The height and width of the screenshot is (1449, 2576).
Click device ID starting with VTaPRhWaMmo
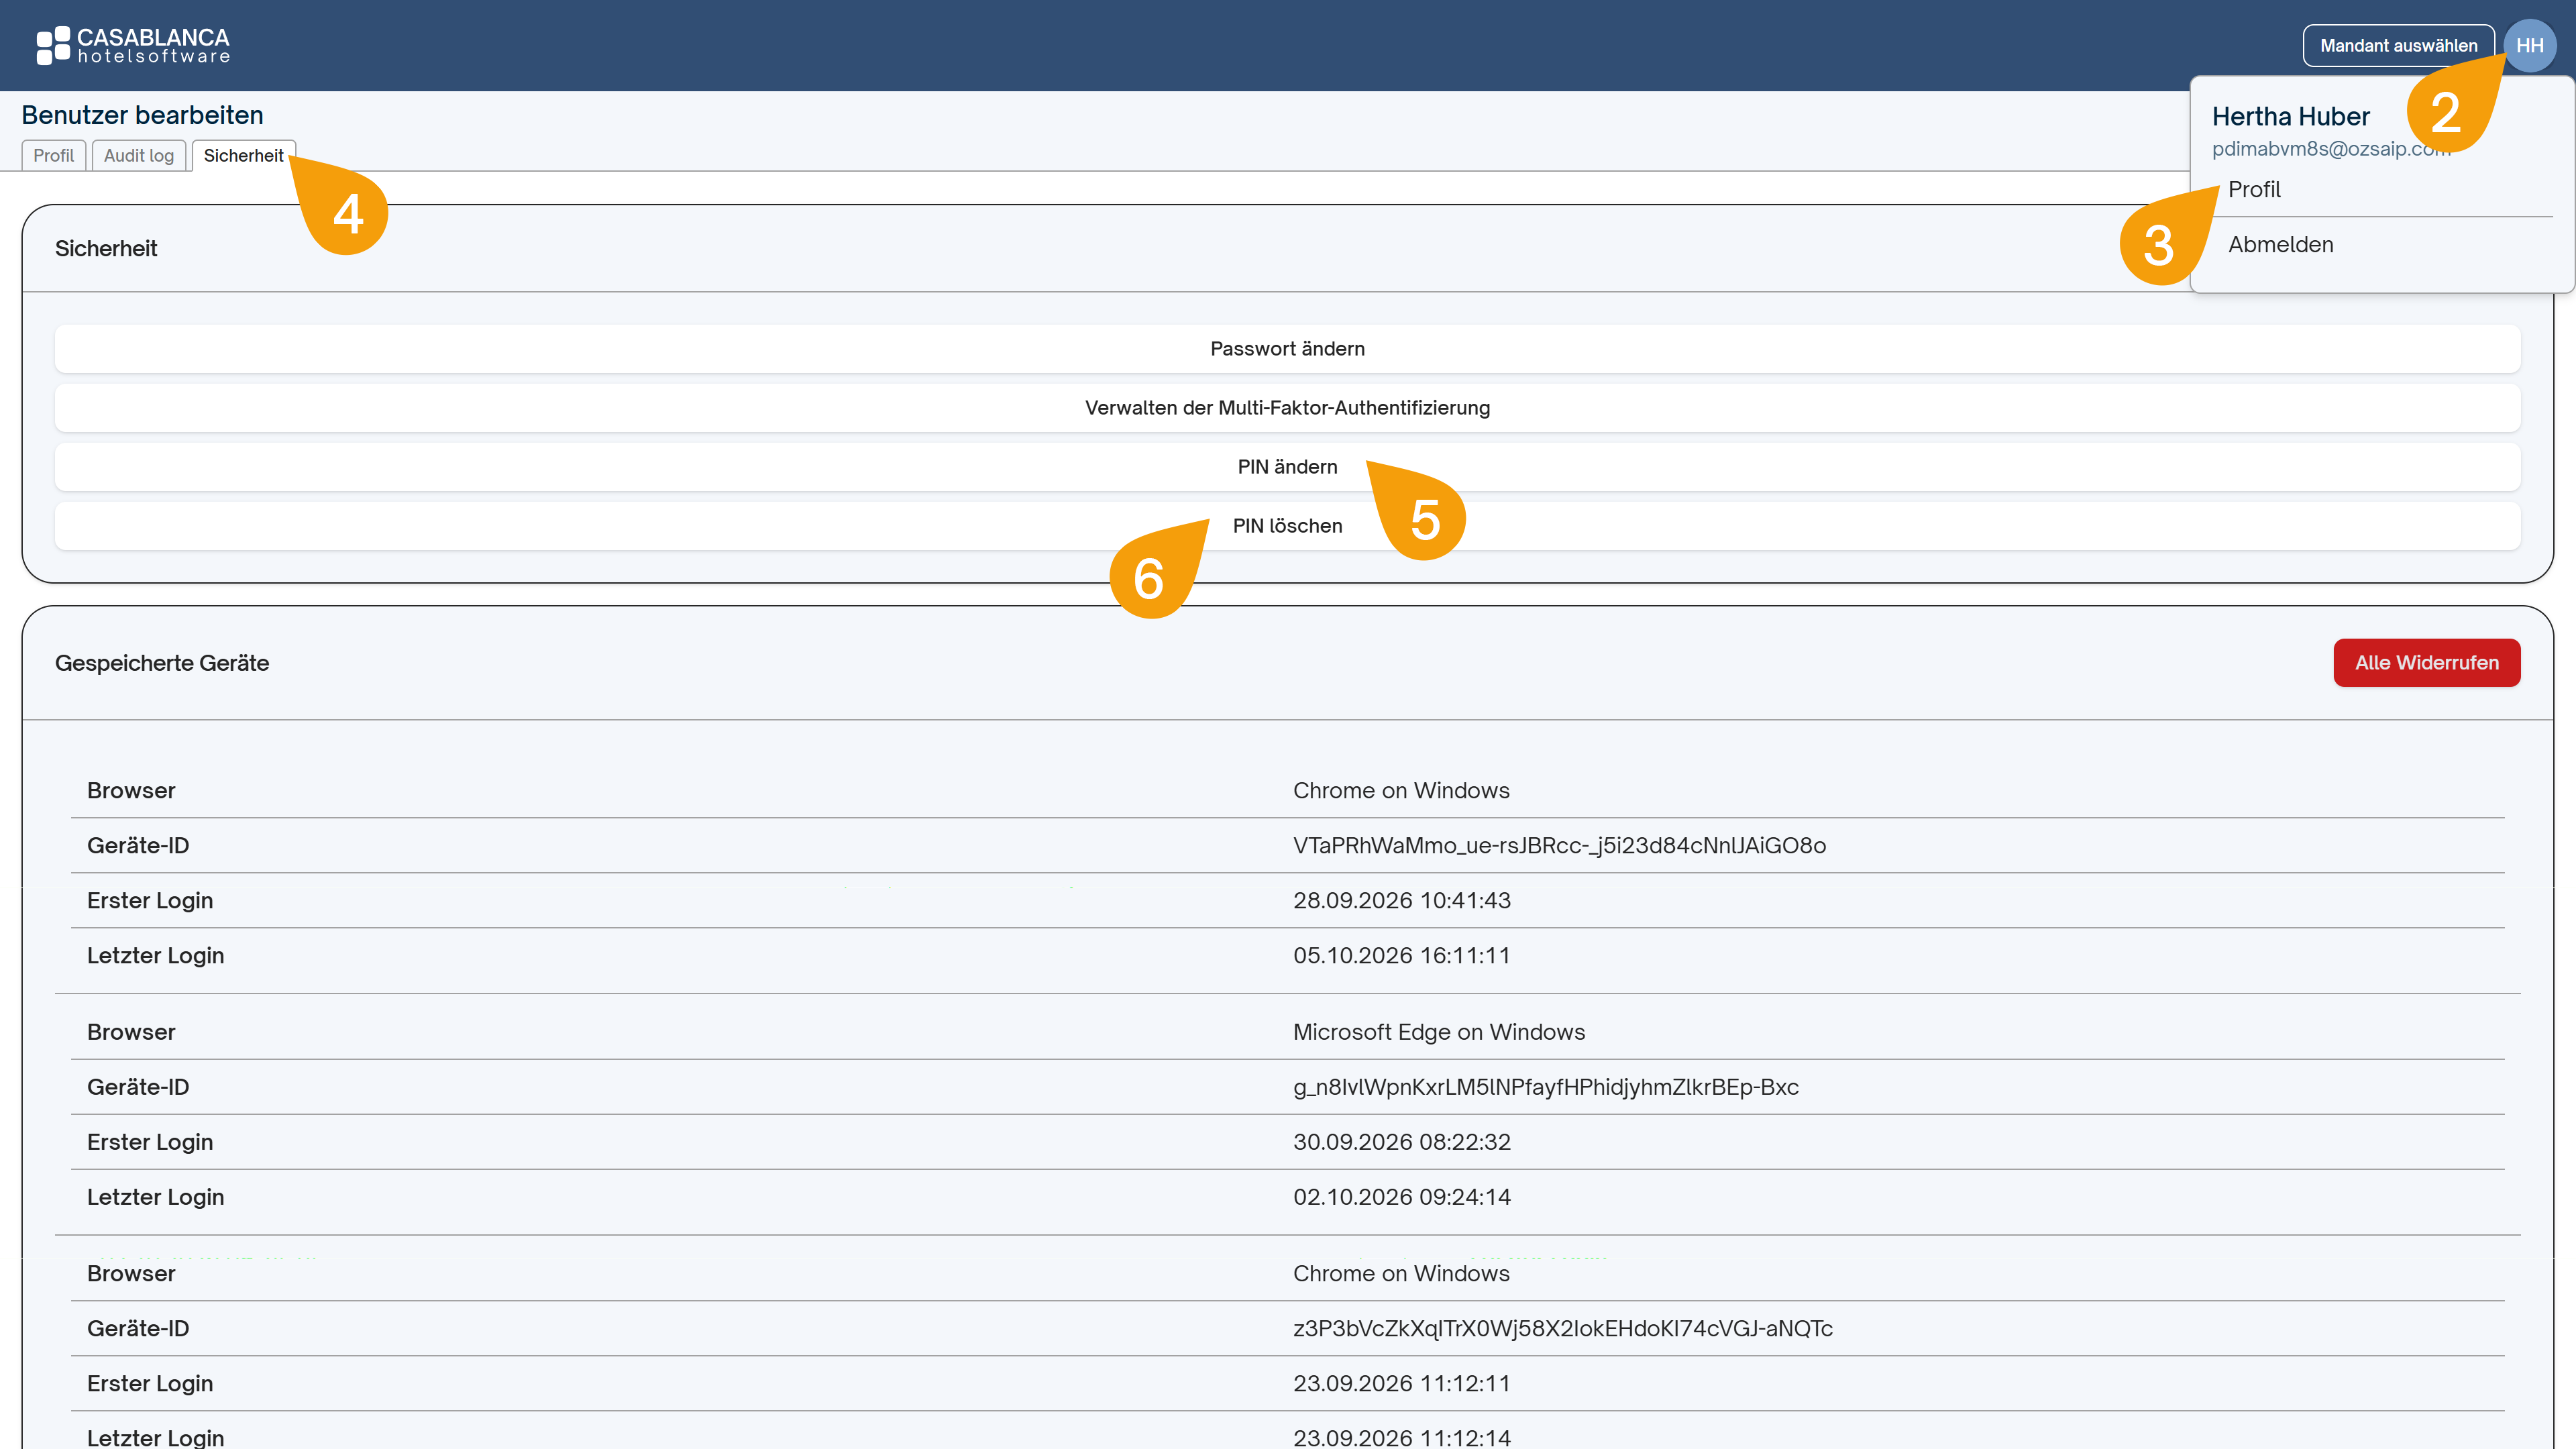click(1559, 846)
